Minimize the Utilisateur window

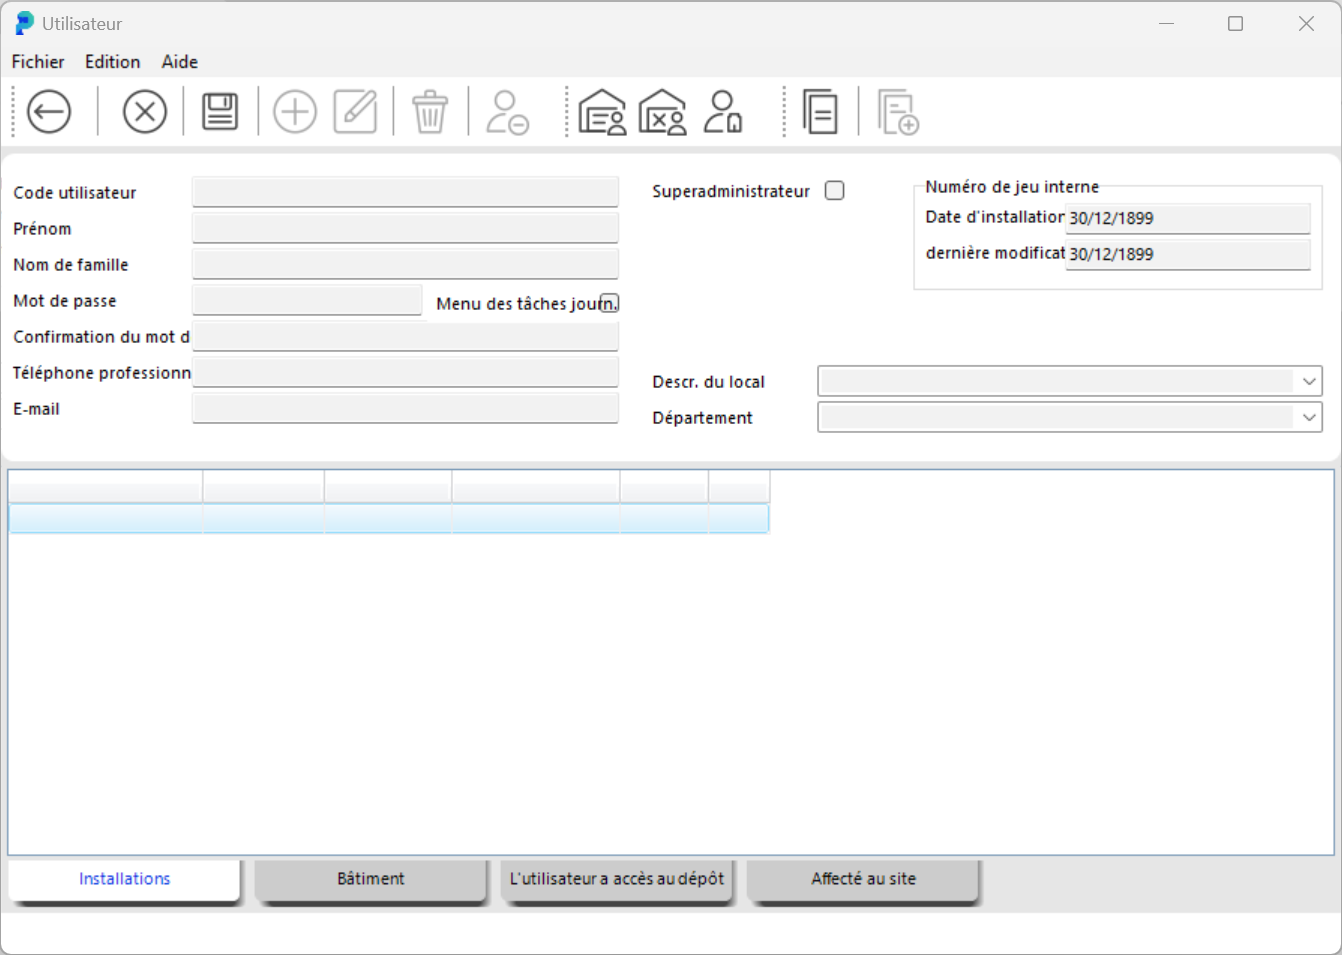(1166, 23)
